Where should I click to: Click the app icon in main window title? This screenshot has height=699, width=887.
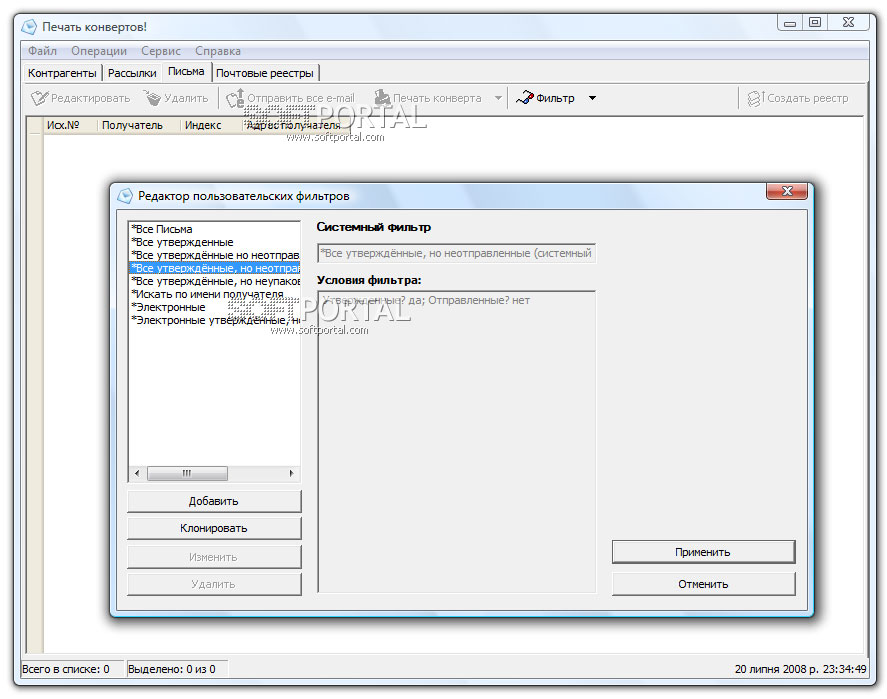[x=29, y=27]
